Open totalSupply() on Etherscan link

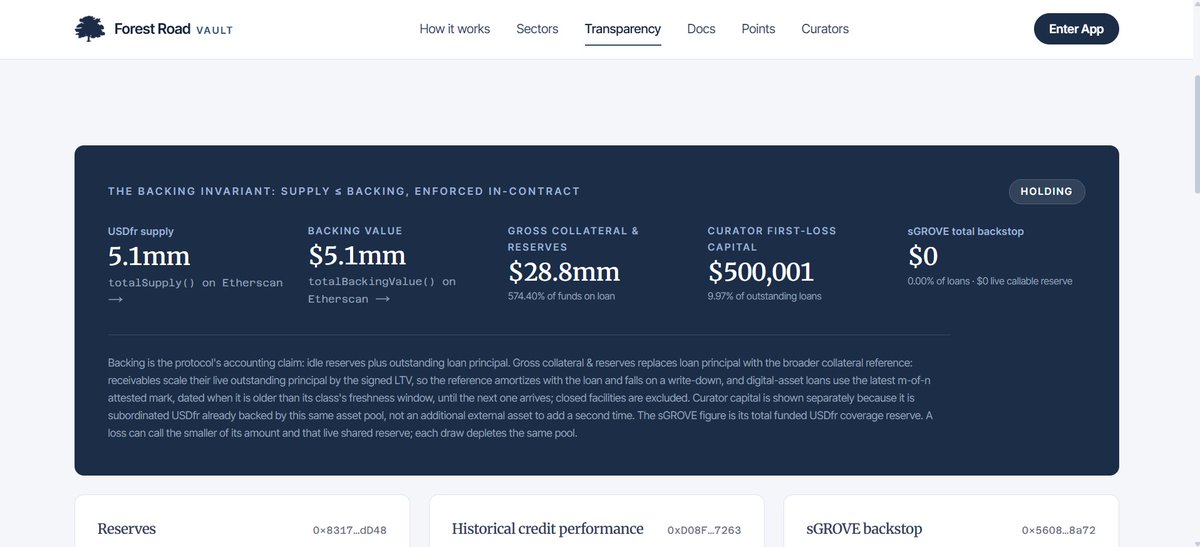[x=195, y=291]
